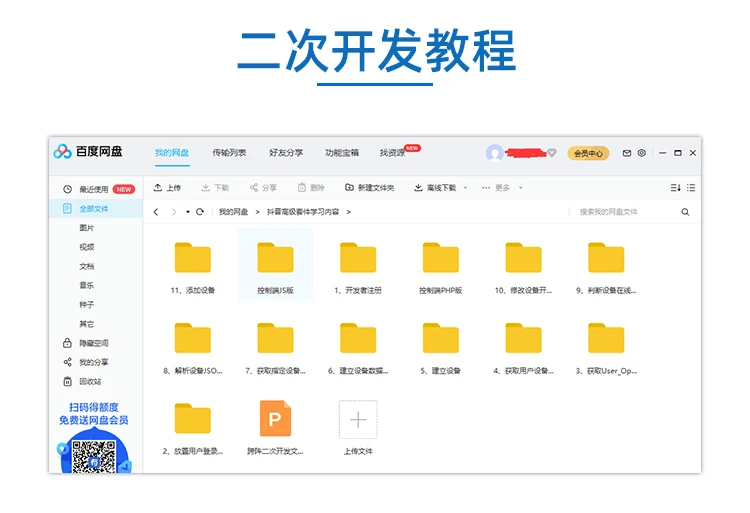The image size is (750, 513).
Task: Go forward with the right arrow
Action: coord(174,212)
